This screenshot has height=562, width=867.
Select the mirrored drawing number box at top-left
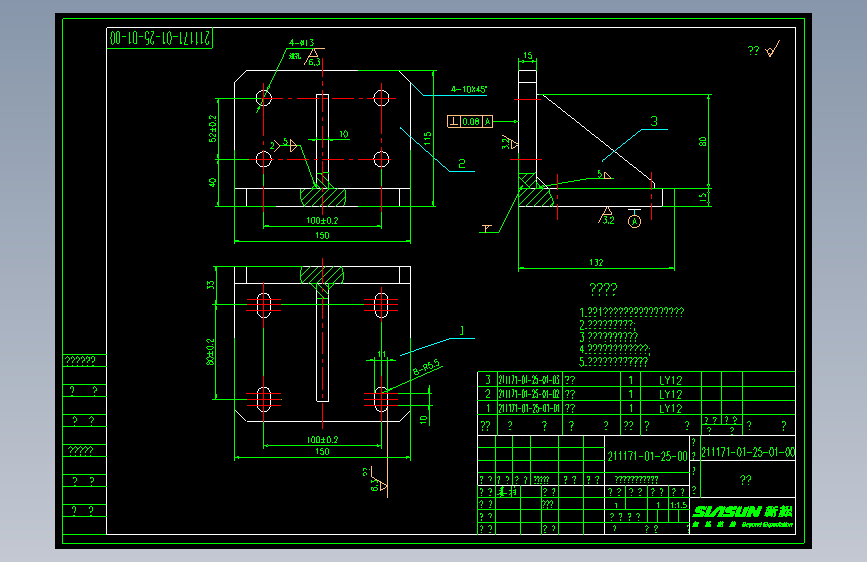(160, 38)
